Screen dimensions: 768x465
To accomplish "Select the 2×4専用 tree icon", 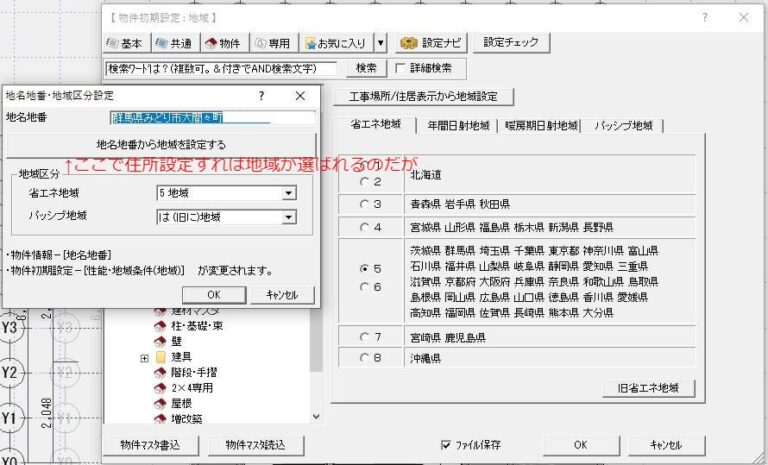I will tap(160, 388).
